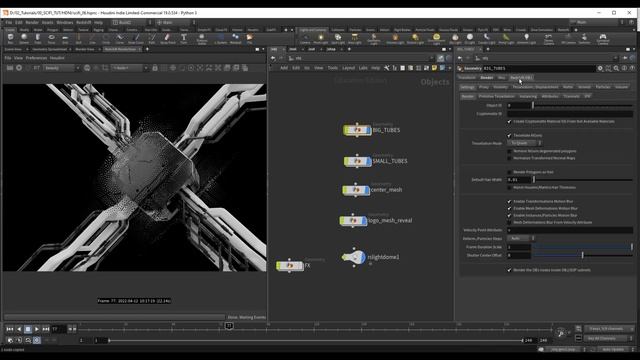This screenshot has width=640, height=360.
Task: Click the rslightdome1 light node icon
Action: tap(353, 257)
